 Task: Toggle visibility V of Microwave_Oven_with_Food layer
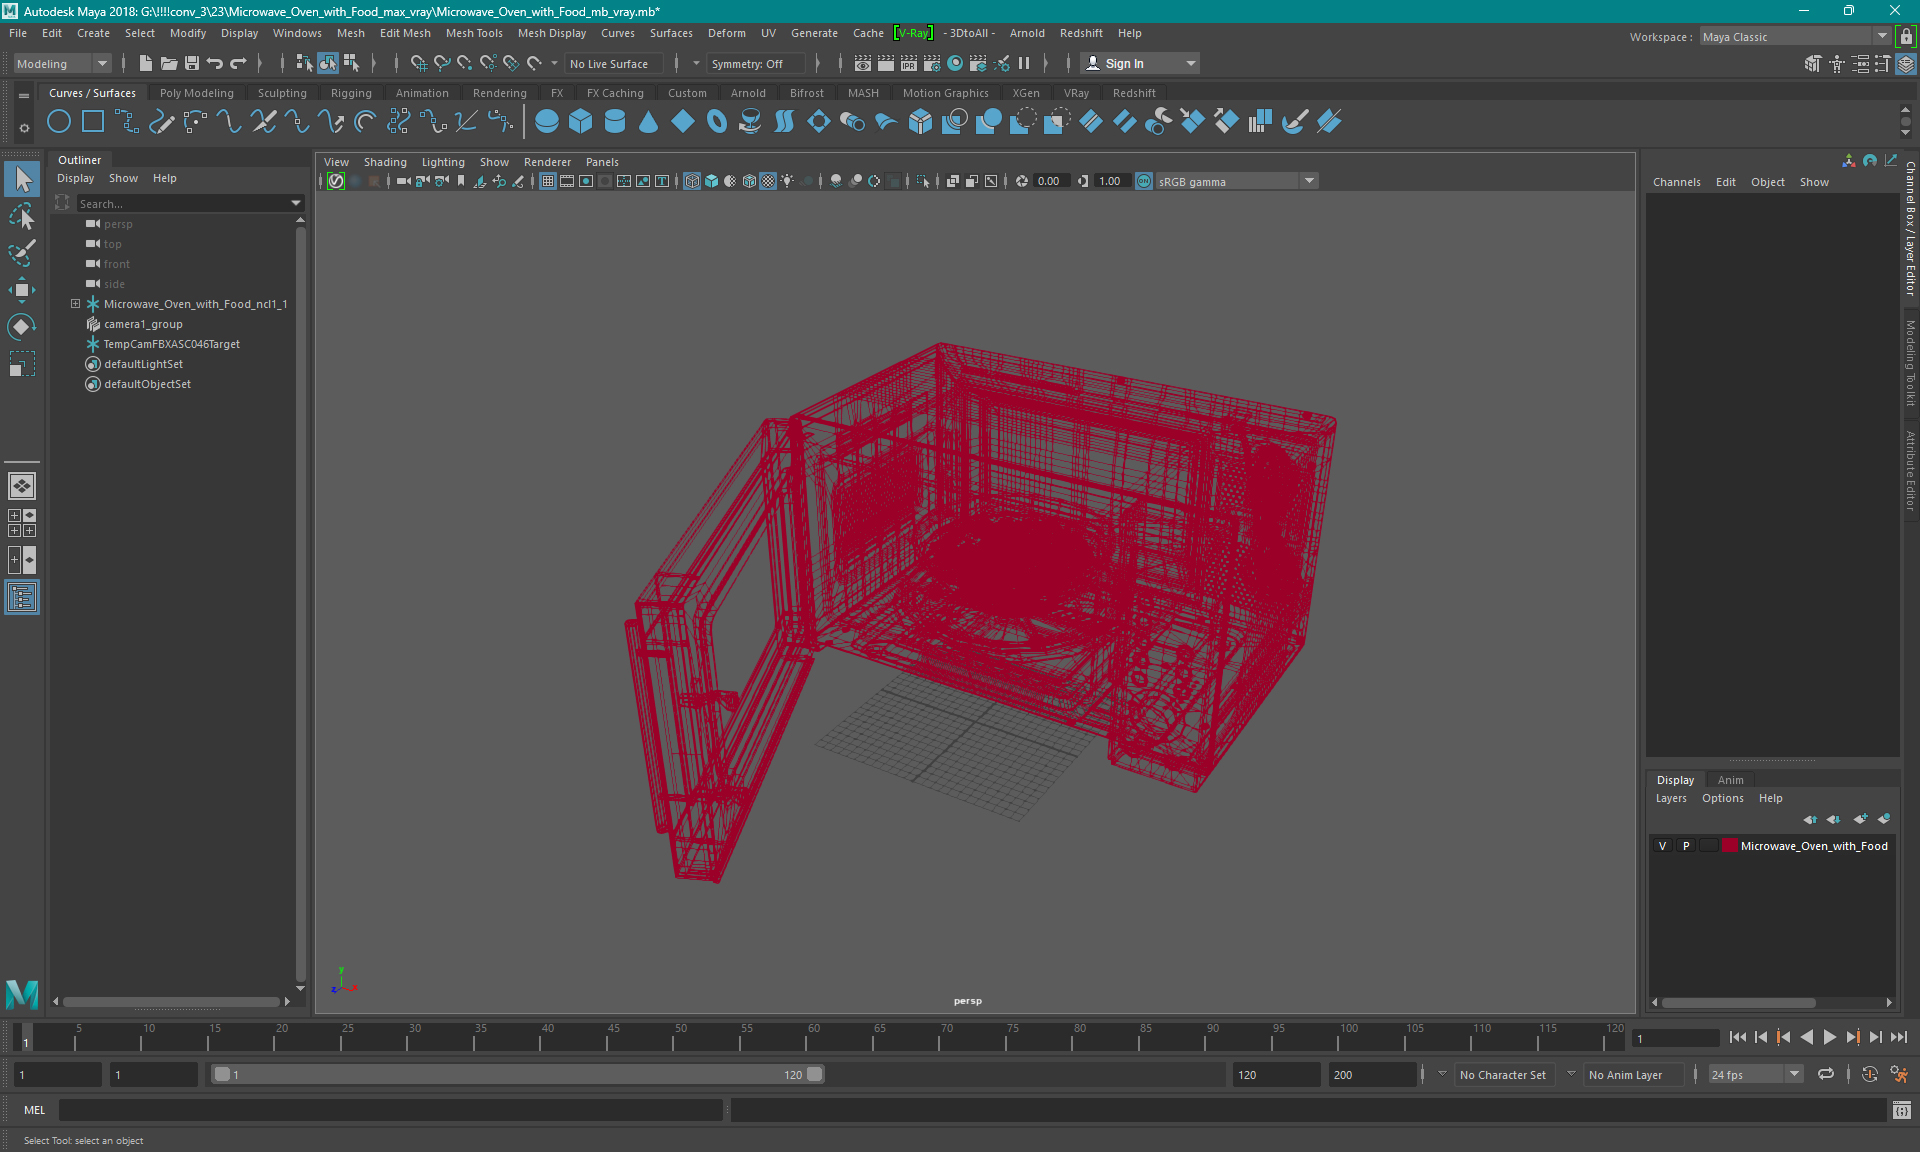(x=1663, y=846)
